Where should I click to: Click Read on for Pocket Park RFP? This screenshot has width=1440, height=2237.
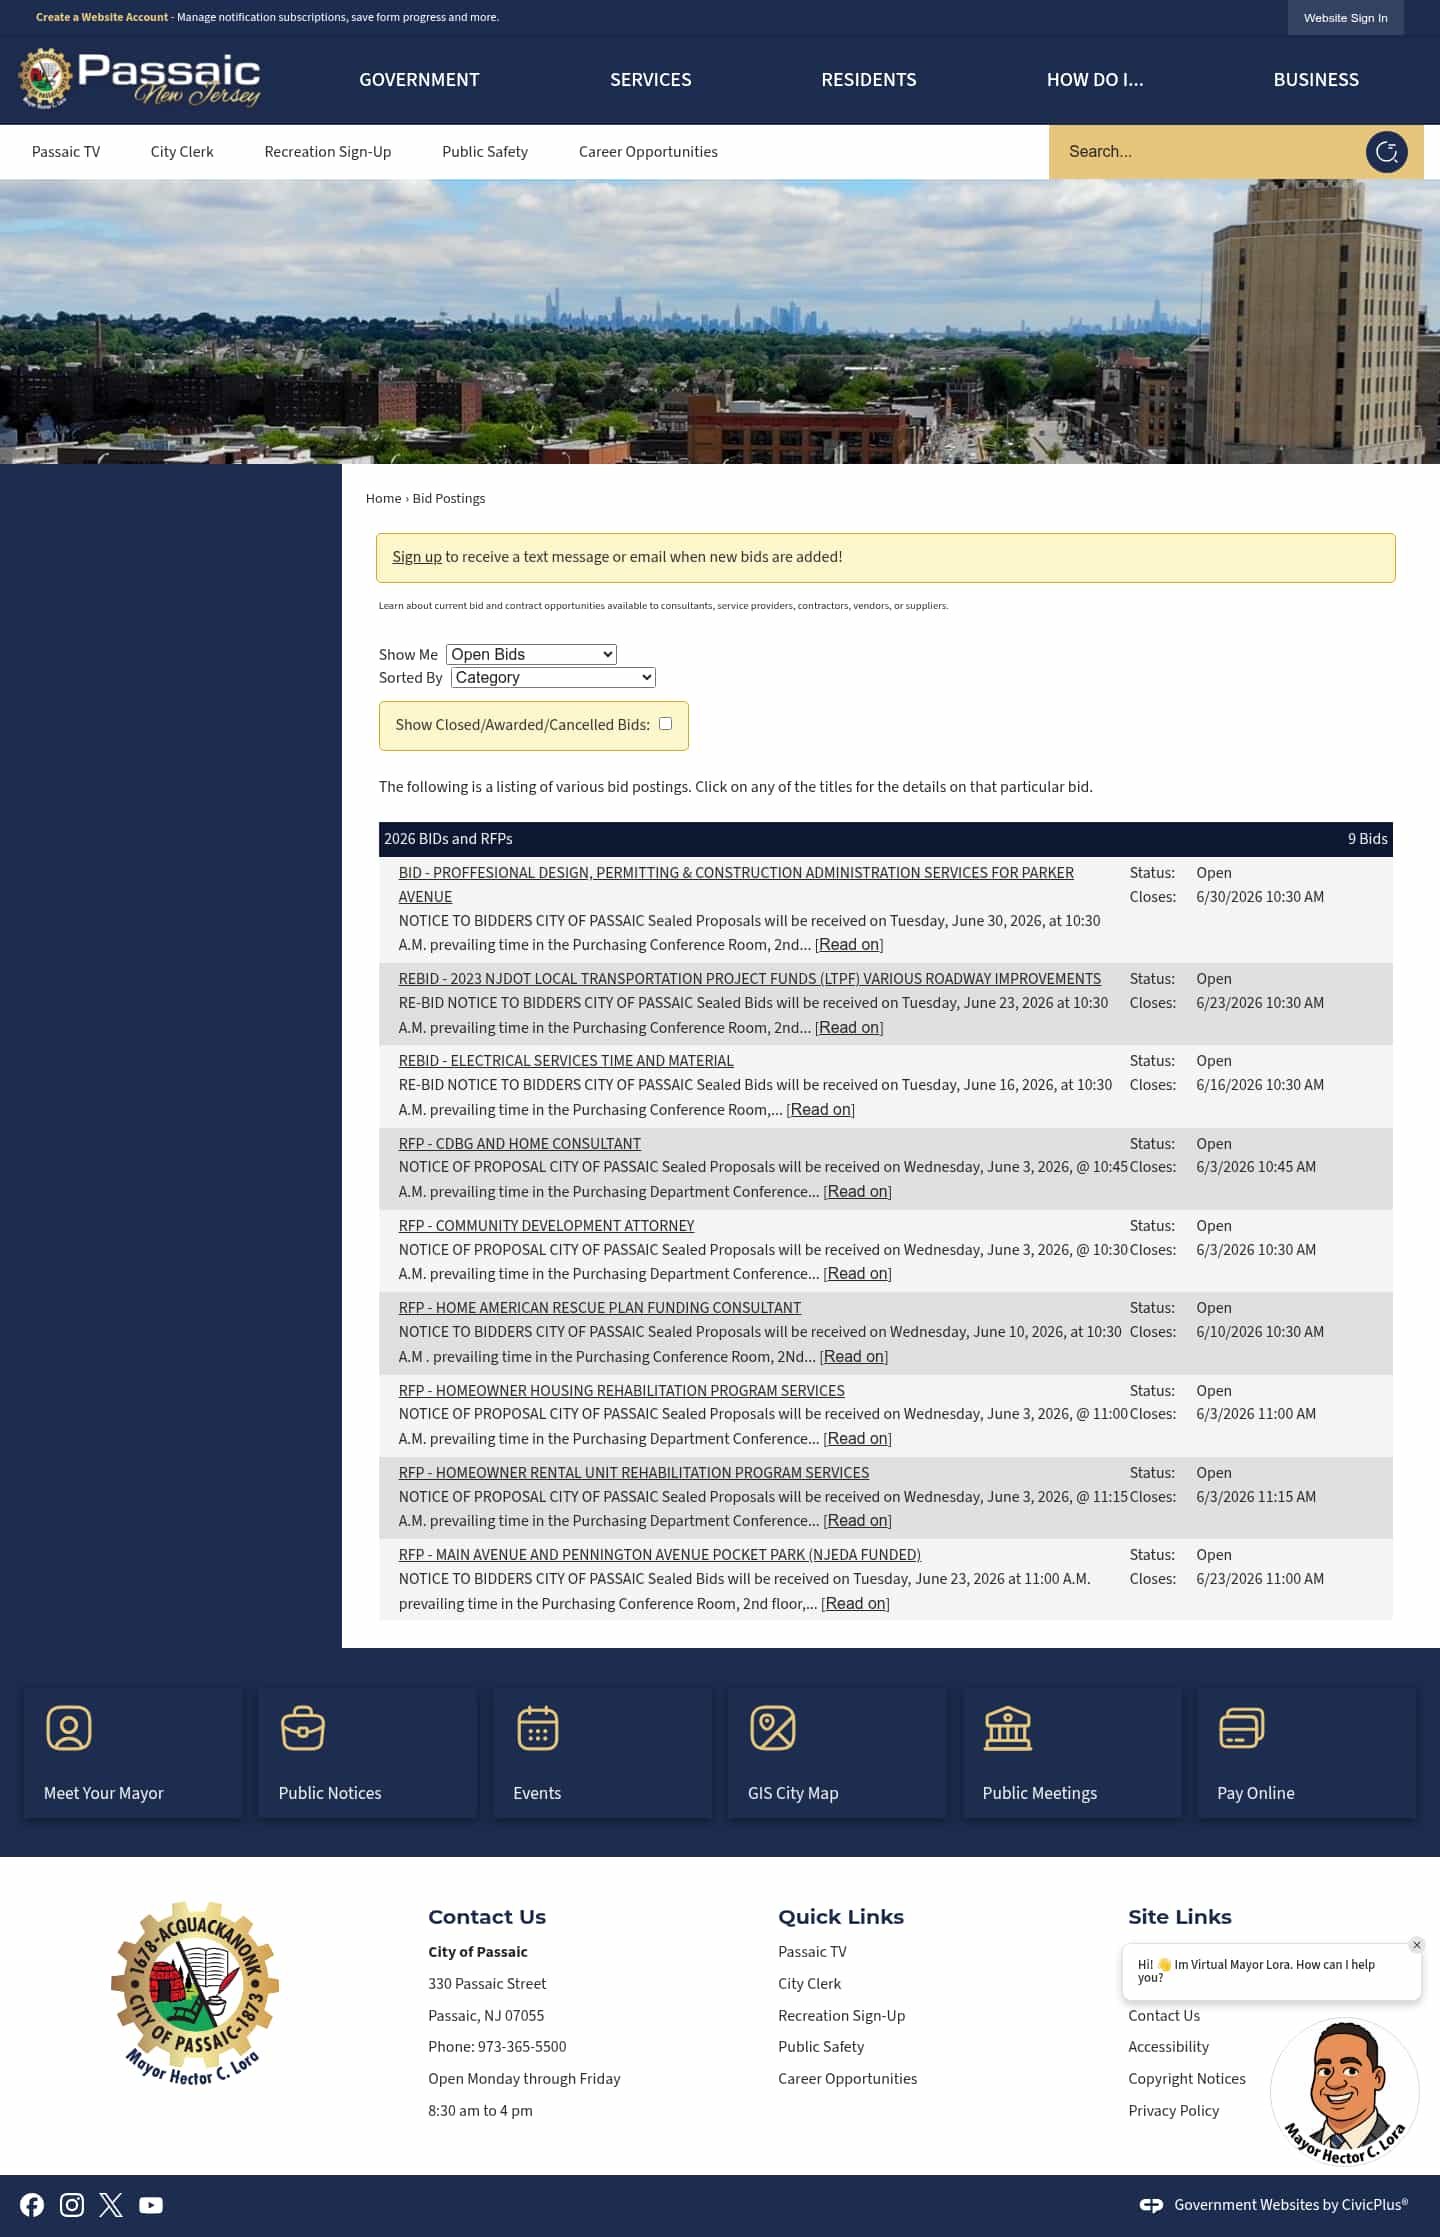(855, 1604)
